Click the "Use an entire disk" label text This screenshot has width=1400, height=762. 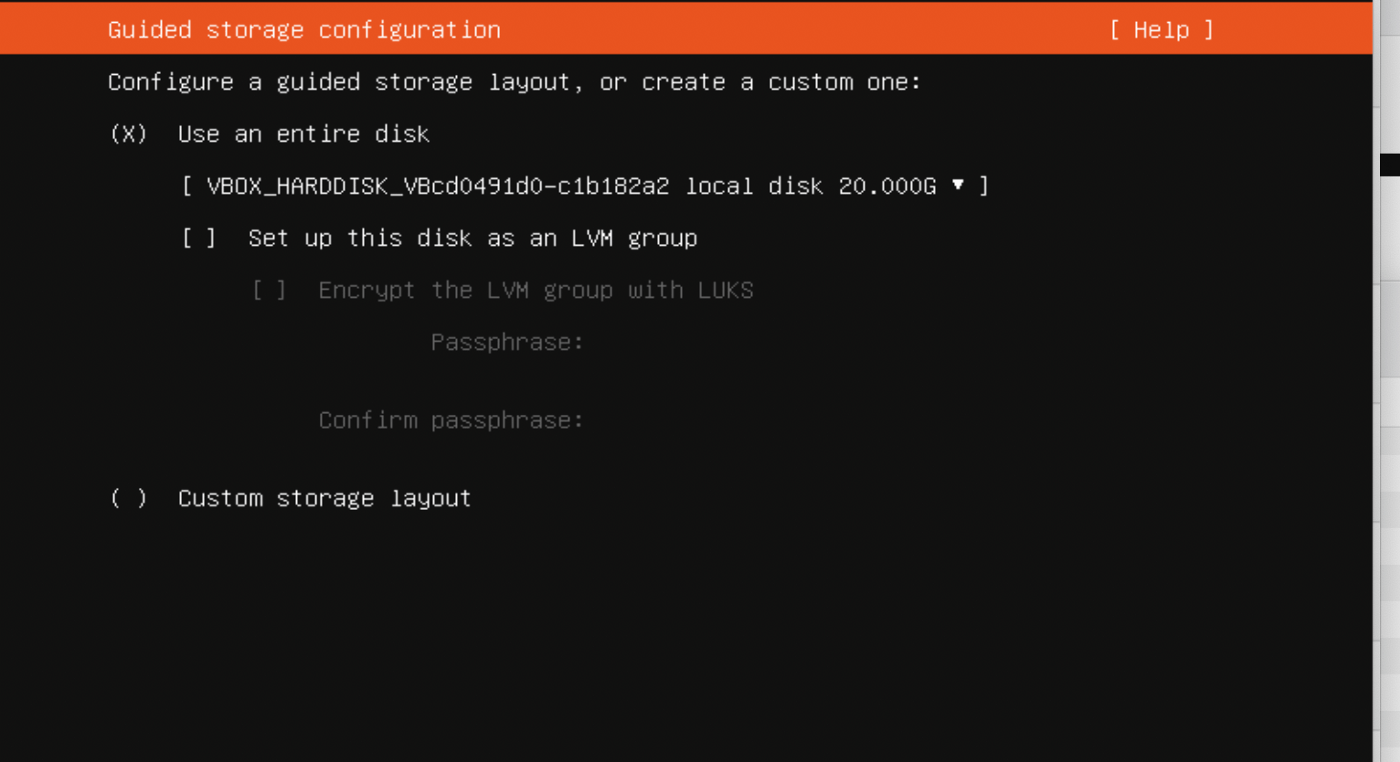pyautogui.click(x=304, y=134)
